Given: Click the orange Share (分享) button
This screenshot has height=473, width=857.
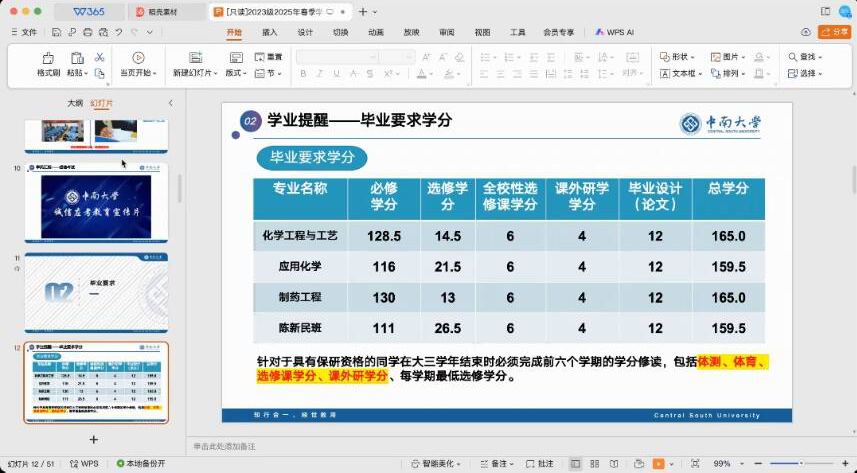Looking at the screenshot, I should (x=833, y=32).
